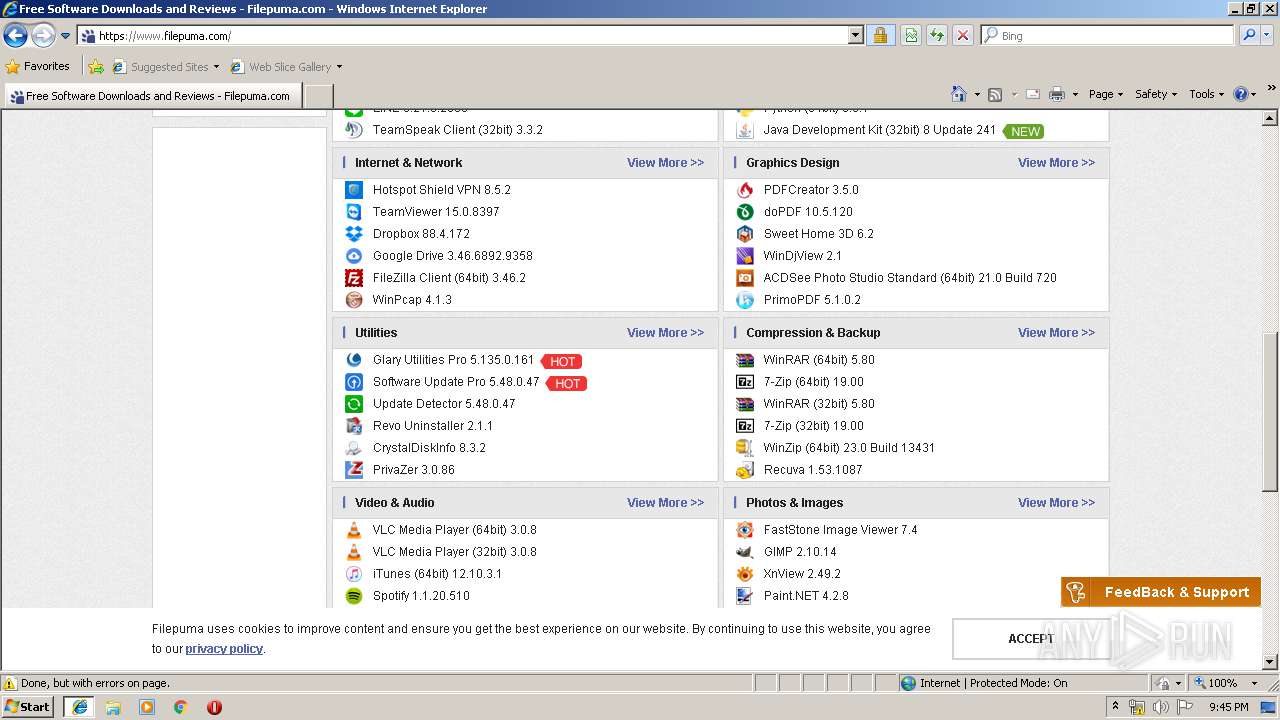Click the address bar URL field

472,36
